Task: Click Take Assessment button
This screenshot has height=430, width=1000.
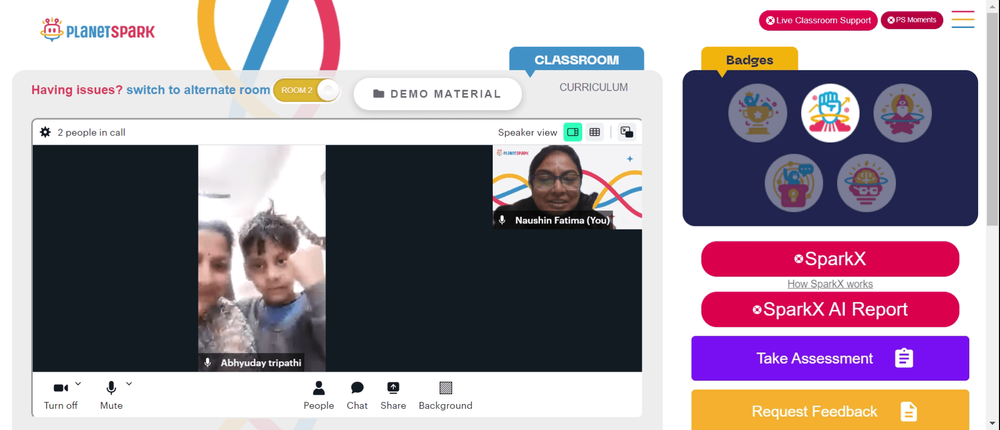Action: pyautogui.click(x=830, y=359)
